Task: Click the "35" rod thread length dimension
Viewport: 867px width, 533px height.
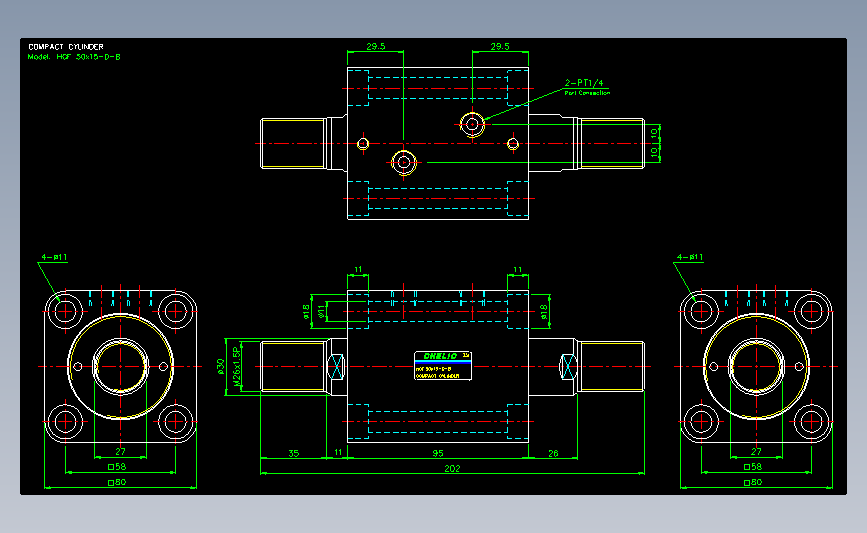Action: pos(294,453)
